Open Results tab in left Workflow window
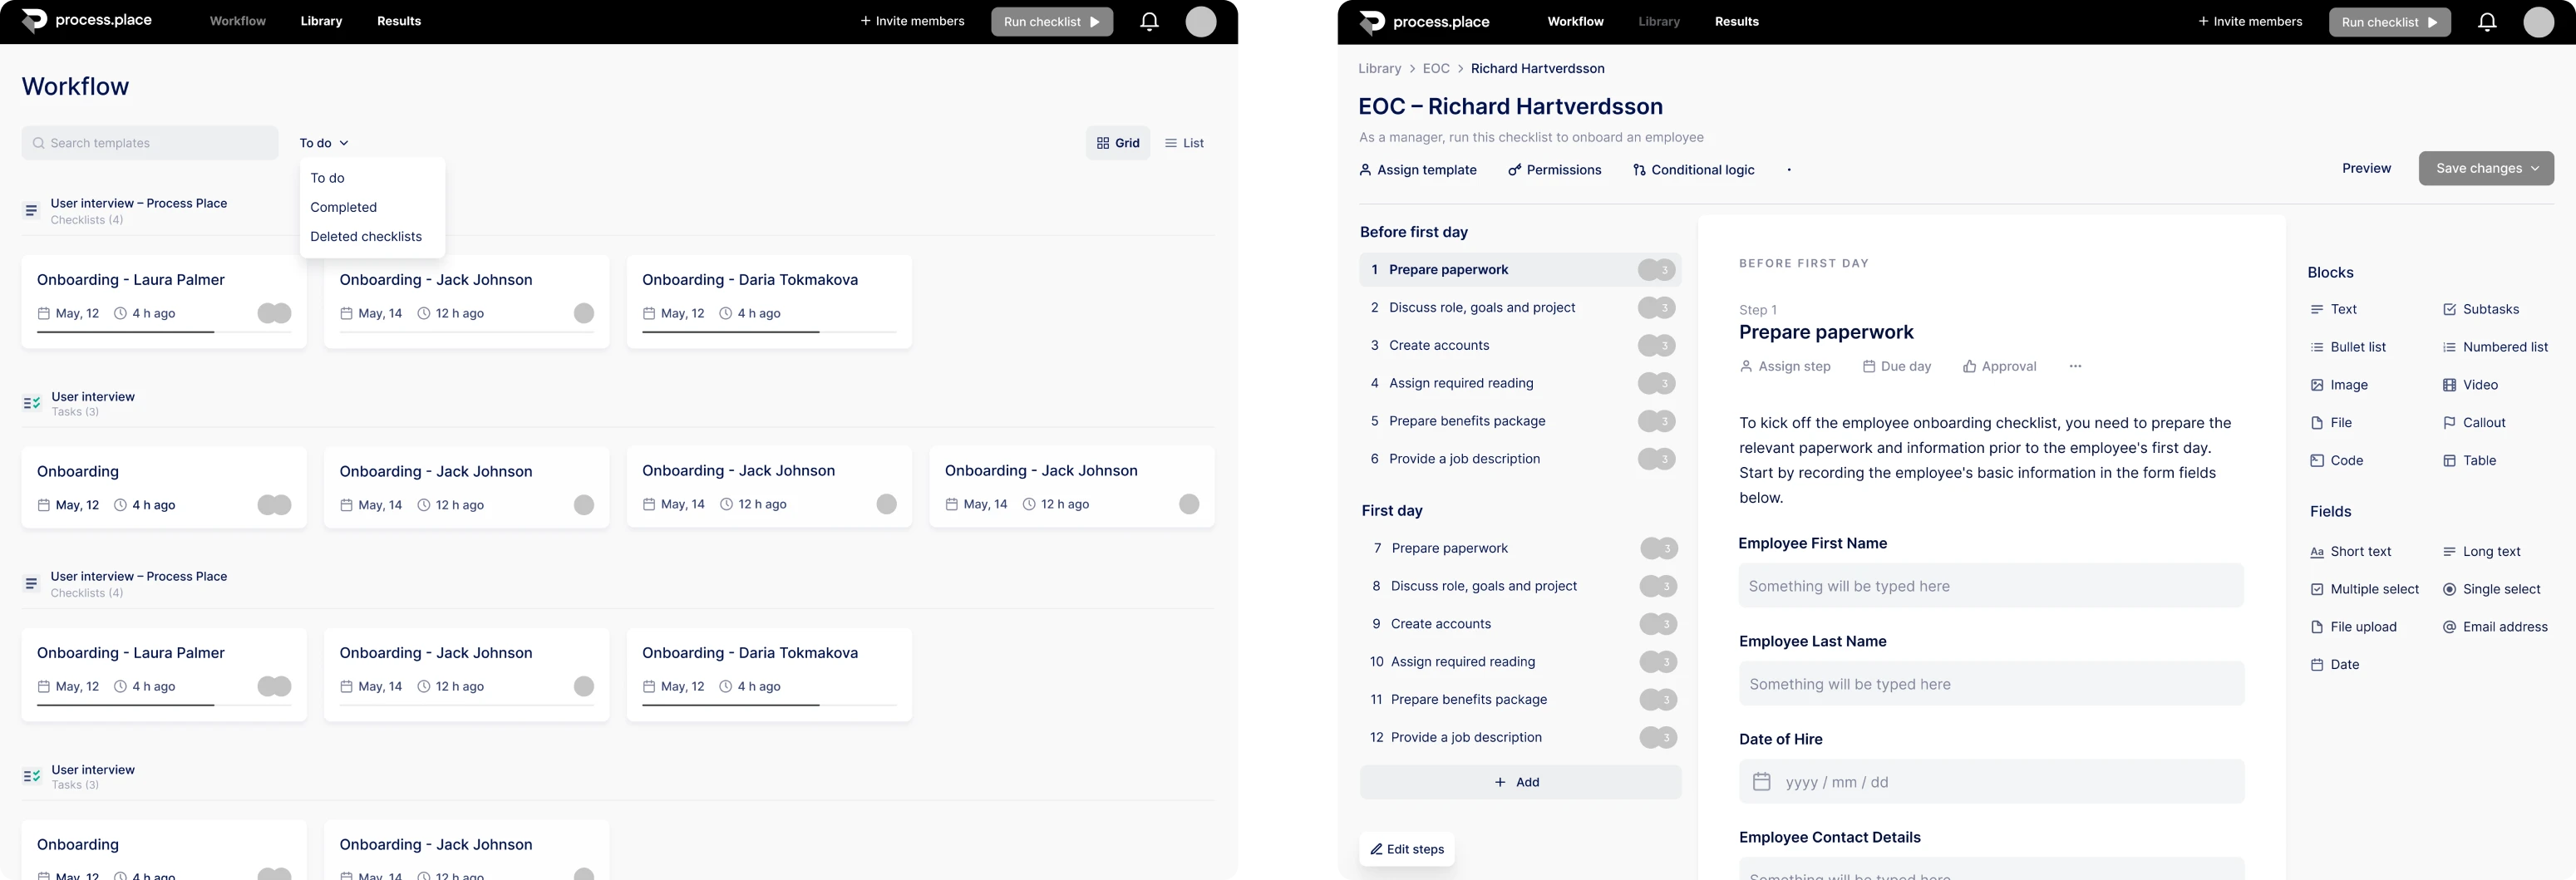The height and width of the screenshot is (880, 2576). (x=398, y=21)
